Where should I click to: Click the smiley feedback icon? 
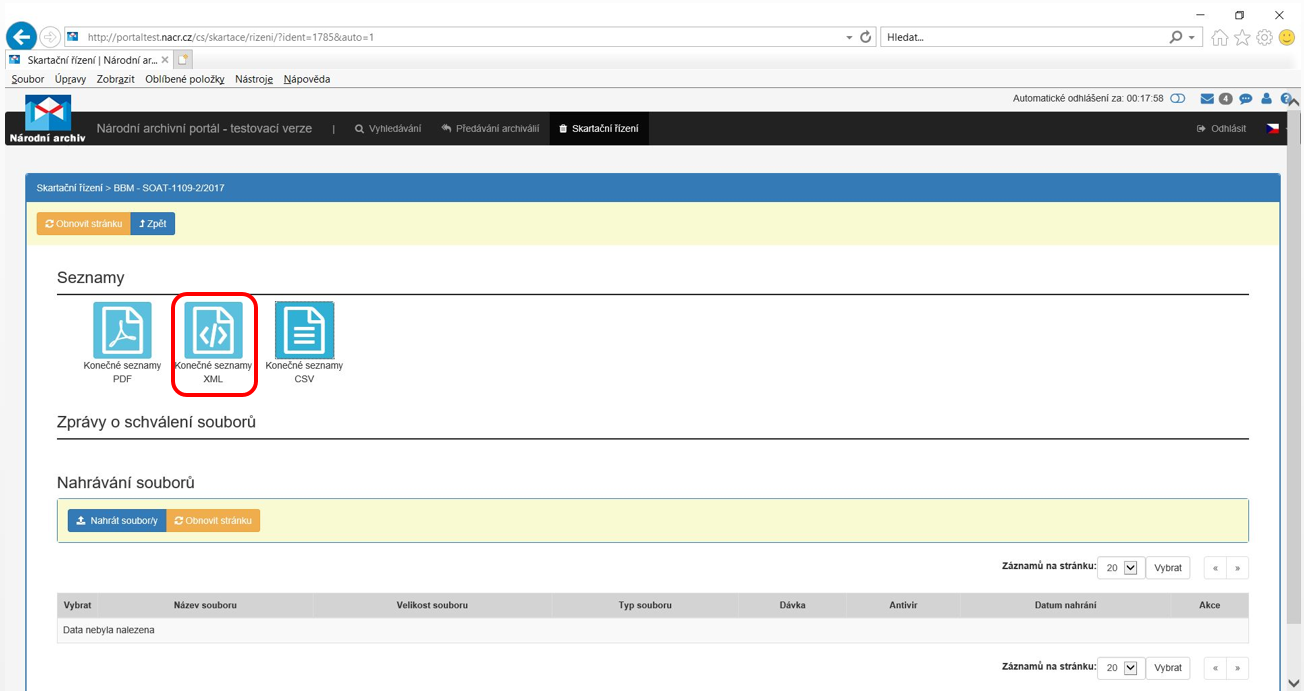(x=1287, y=38)
